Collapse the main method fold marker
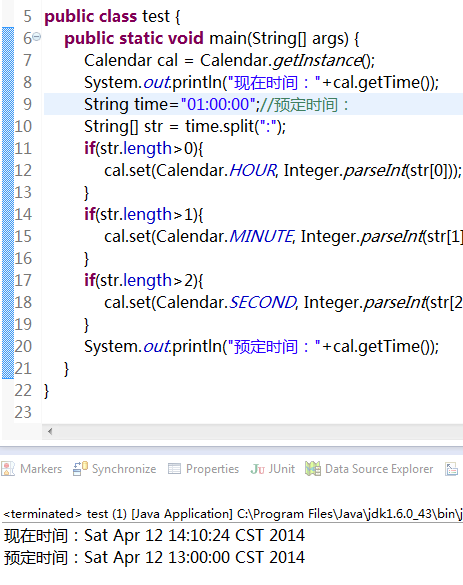463x585 pixels. (x=37, y=37)
